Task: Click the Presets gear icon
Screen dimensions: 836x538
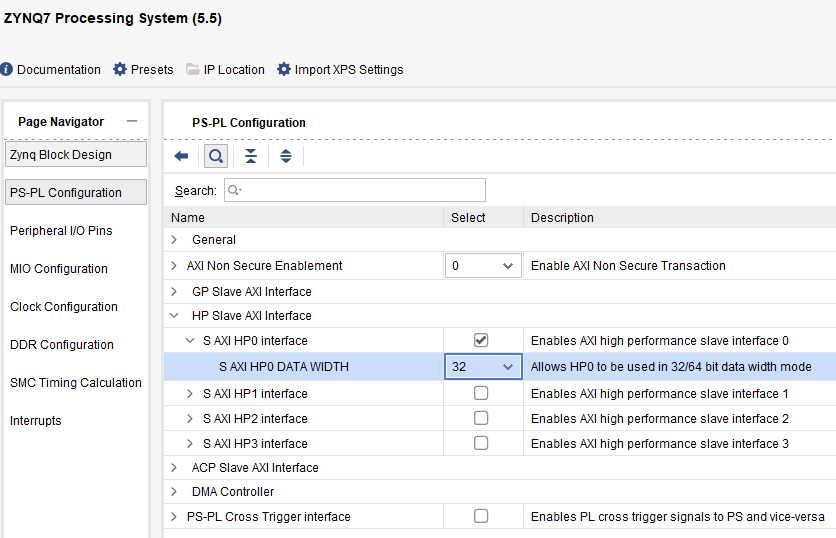Action: [120, 69]
